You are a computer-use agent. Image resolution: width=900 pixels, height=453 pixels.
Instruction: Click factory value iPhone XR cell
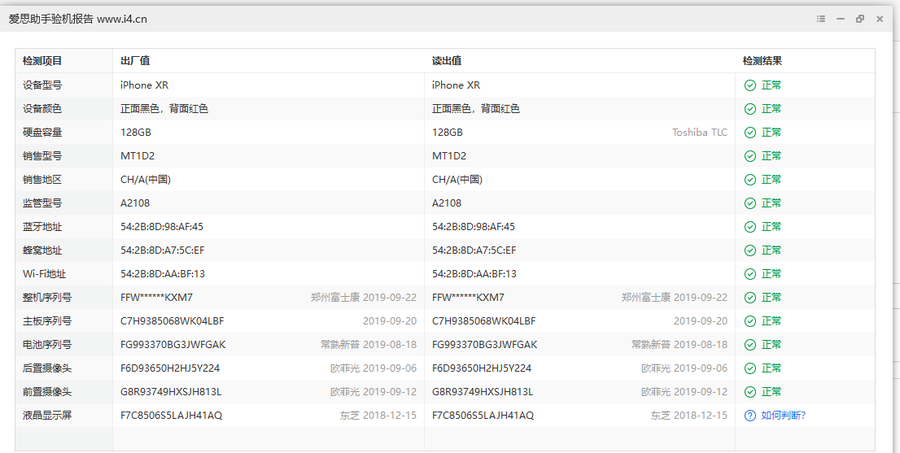click(144, 85)
